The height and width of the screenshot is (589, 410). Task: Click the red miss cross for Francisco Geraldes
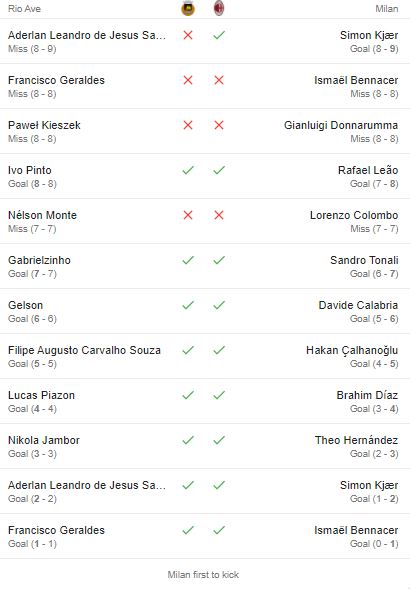tap(188, 80)
